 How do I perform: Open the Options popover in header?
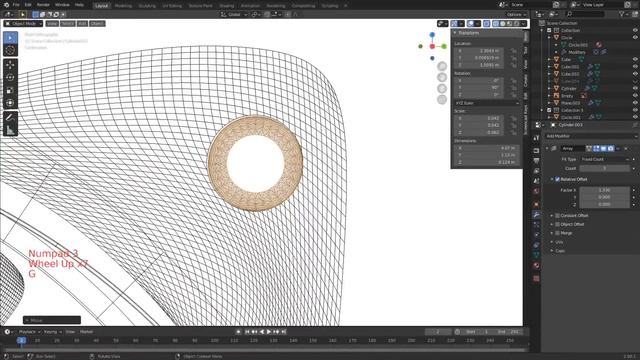coord(516,14)
